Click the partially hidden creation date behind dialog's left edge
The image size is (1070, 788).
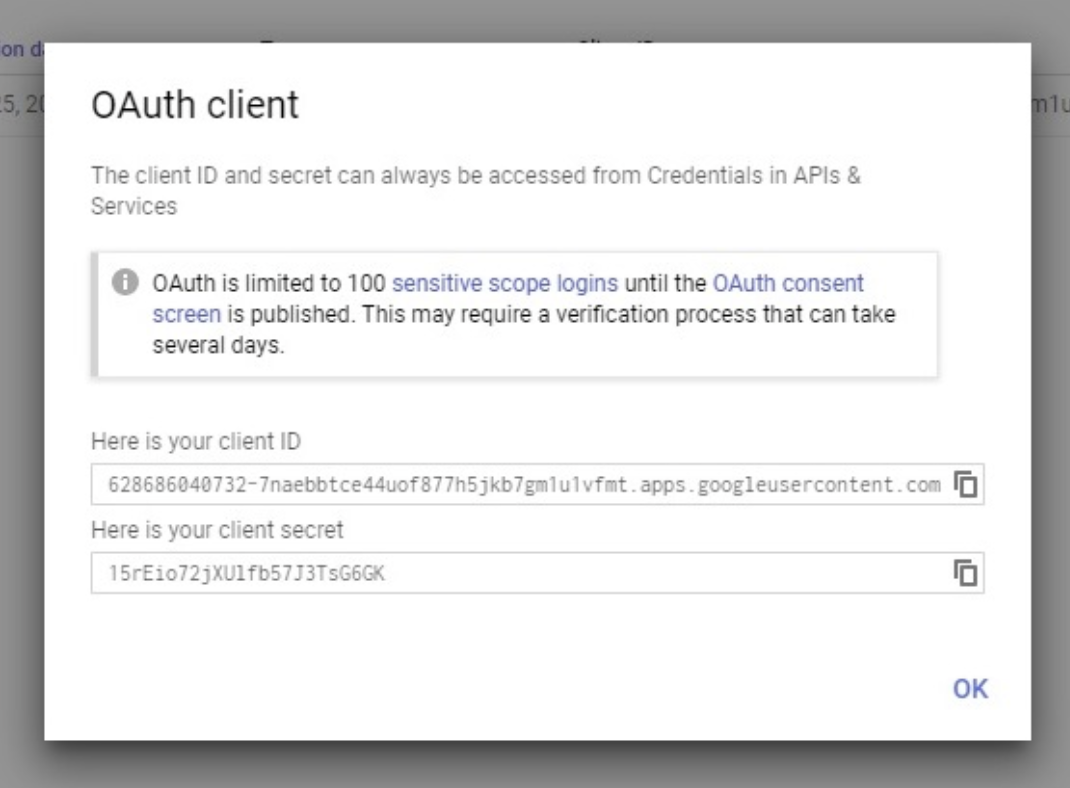(20, 107)
